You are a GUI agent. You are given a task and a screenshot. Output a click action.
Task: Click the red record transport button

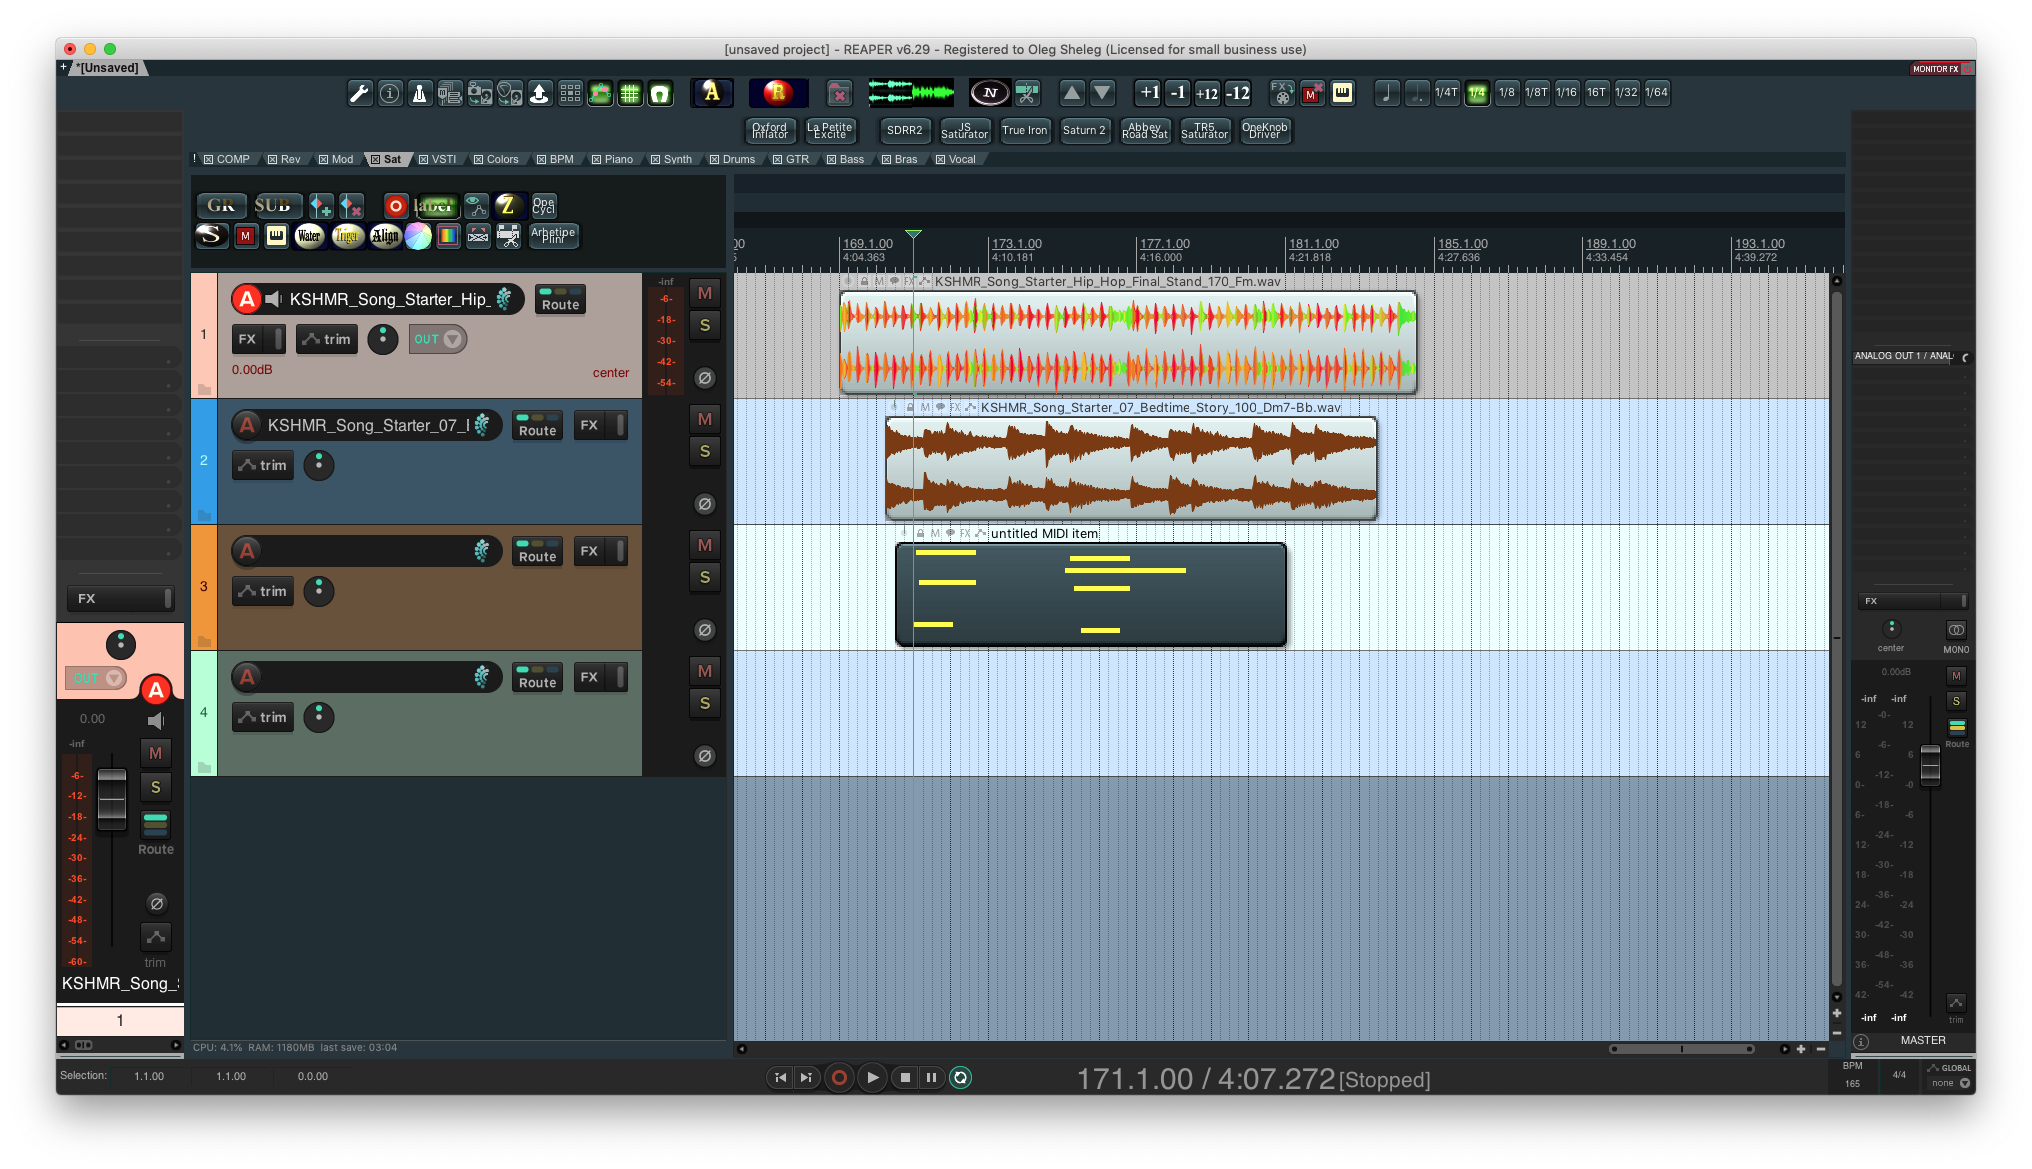839,1077
